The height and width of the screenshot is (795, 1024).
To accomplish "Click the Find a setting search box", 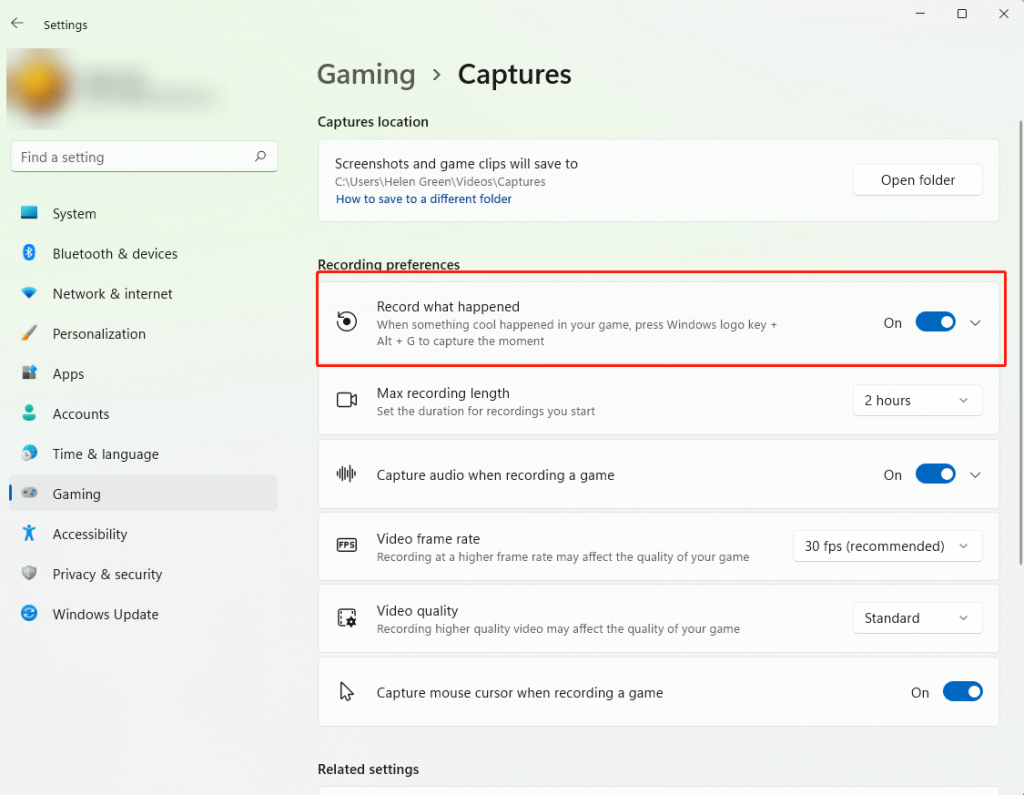I will (143, 157).
